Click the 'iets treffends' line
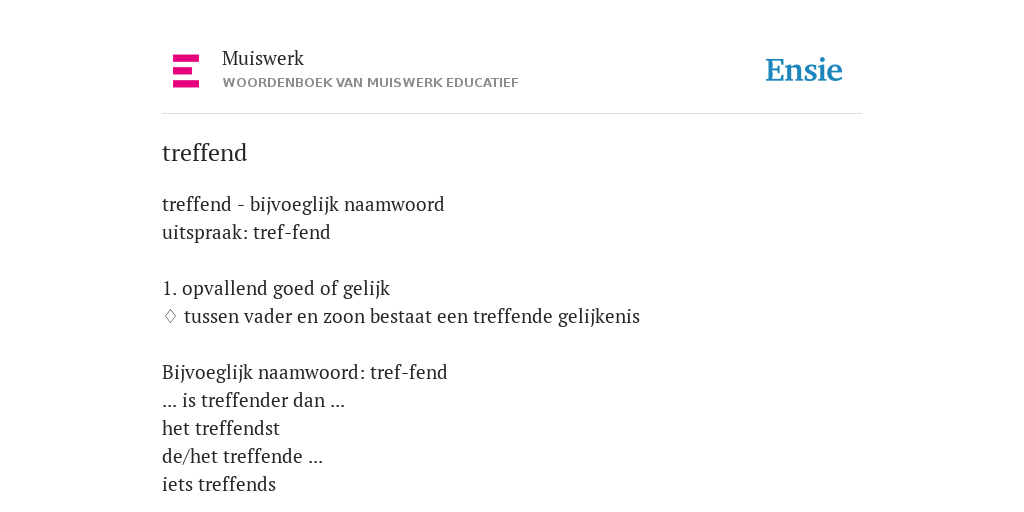 pyautogui.click(x=219, y=485)
